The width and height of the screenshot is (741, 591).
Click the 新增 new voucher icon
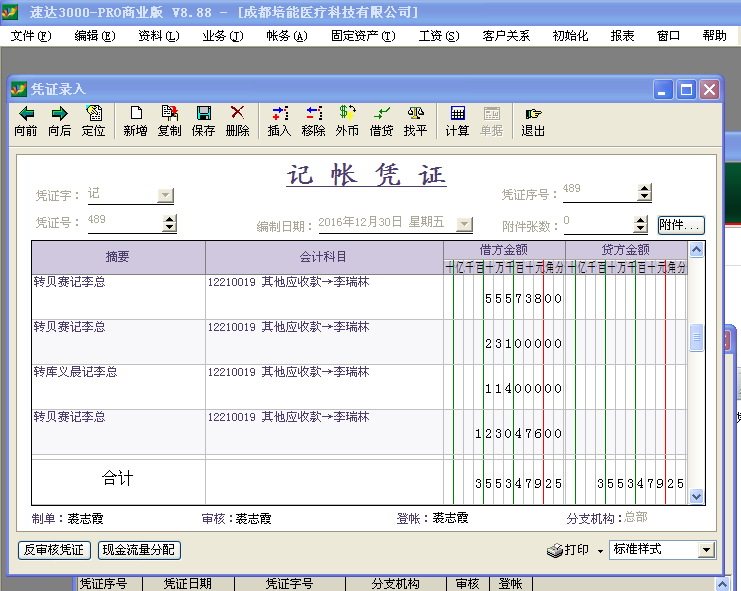click(136, 114)
